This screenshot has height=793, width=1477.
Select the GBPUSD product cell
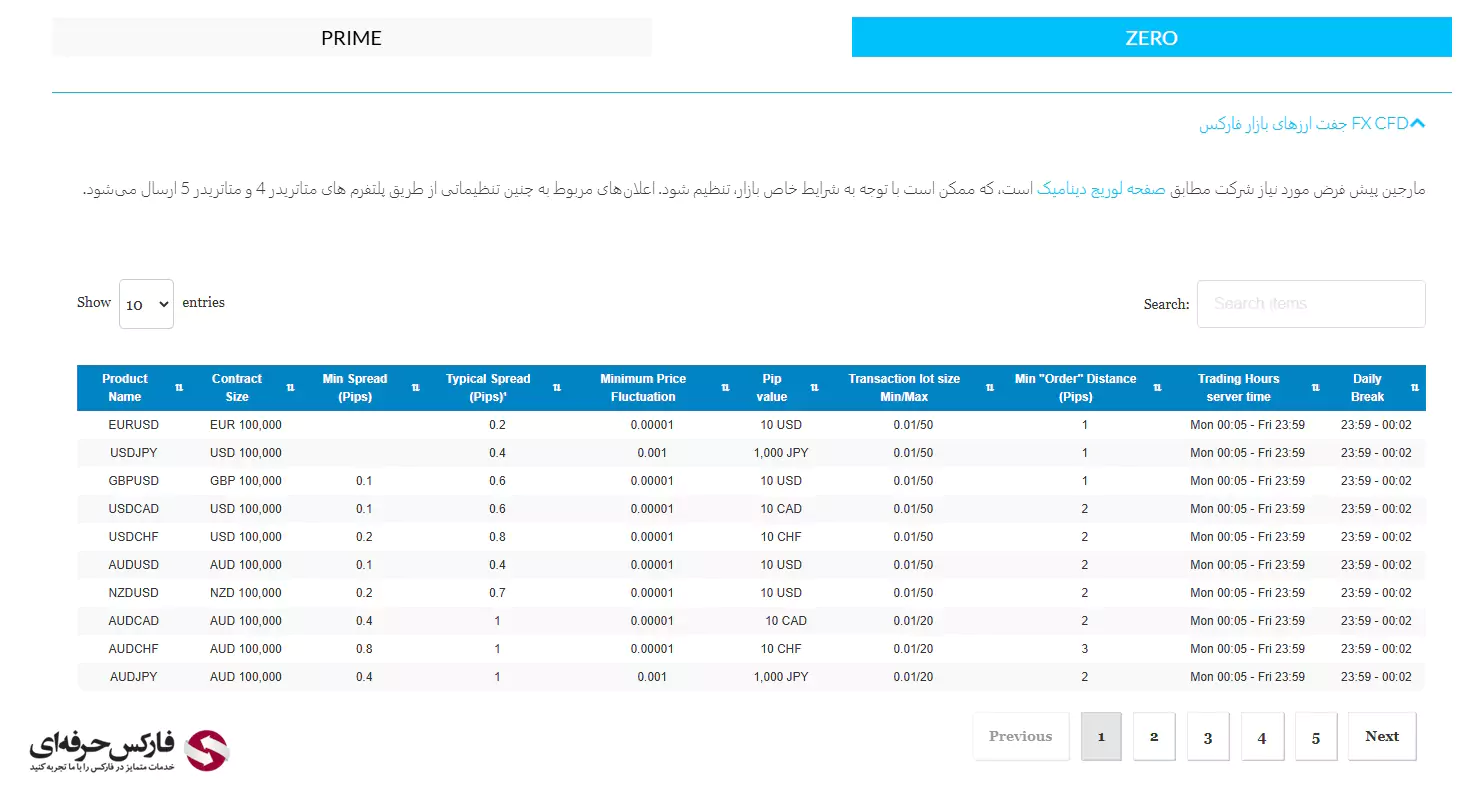click(134, 481)
